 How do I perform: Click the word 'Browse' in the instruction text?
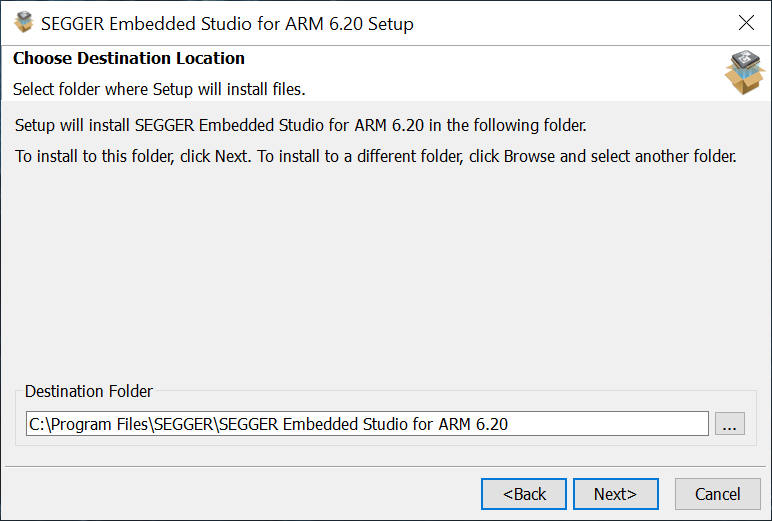coord(530,157)
